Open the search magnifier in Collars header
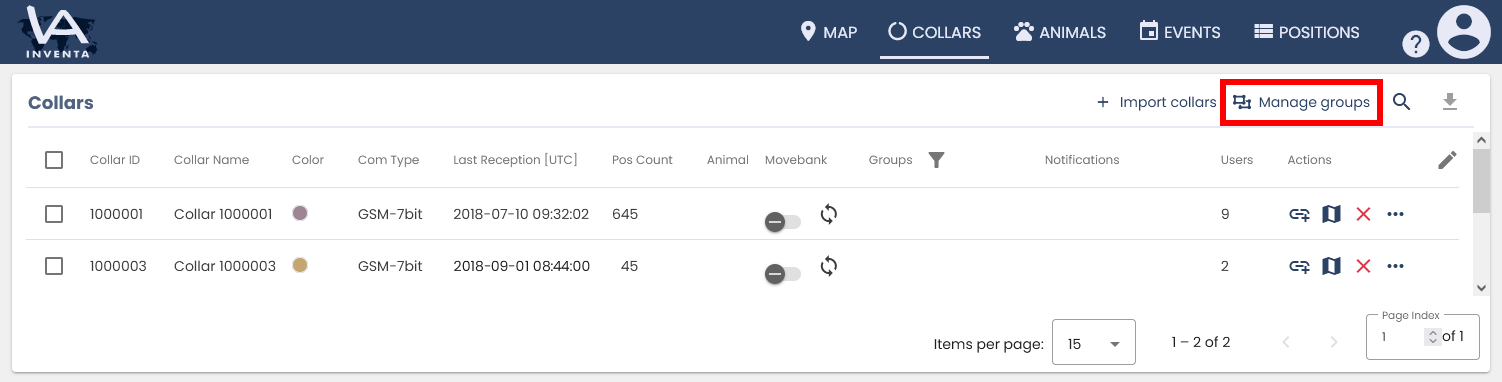 point(1402,102)
